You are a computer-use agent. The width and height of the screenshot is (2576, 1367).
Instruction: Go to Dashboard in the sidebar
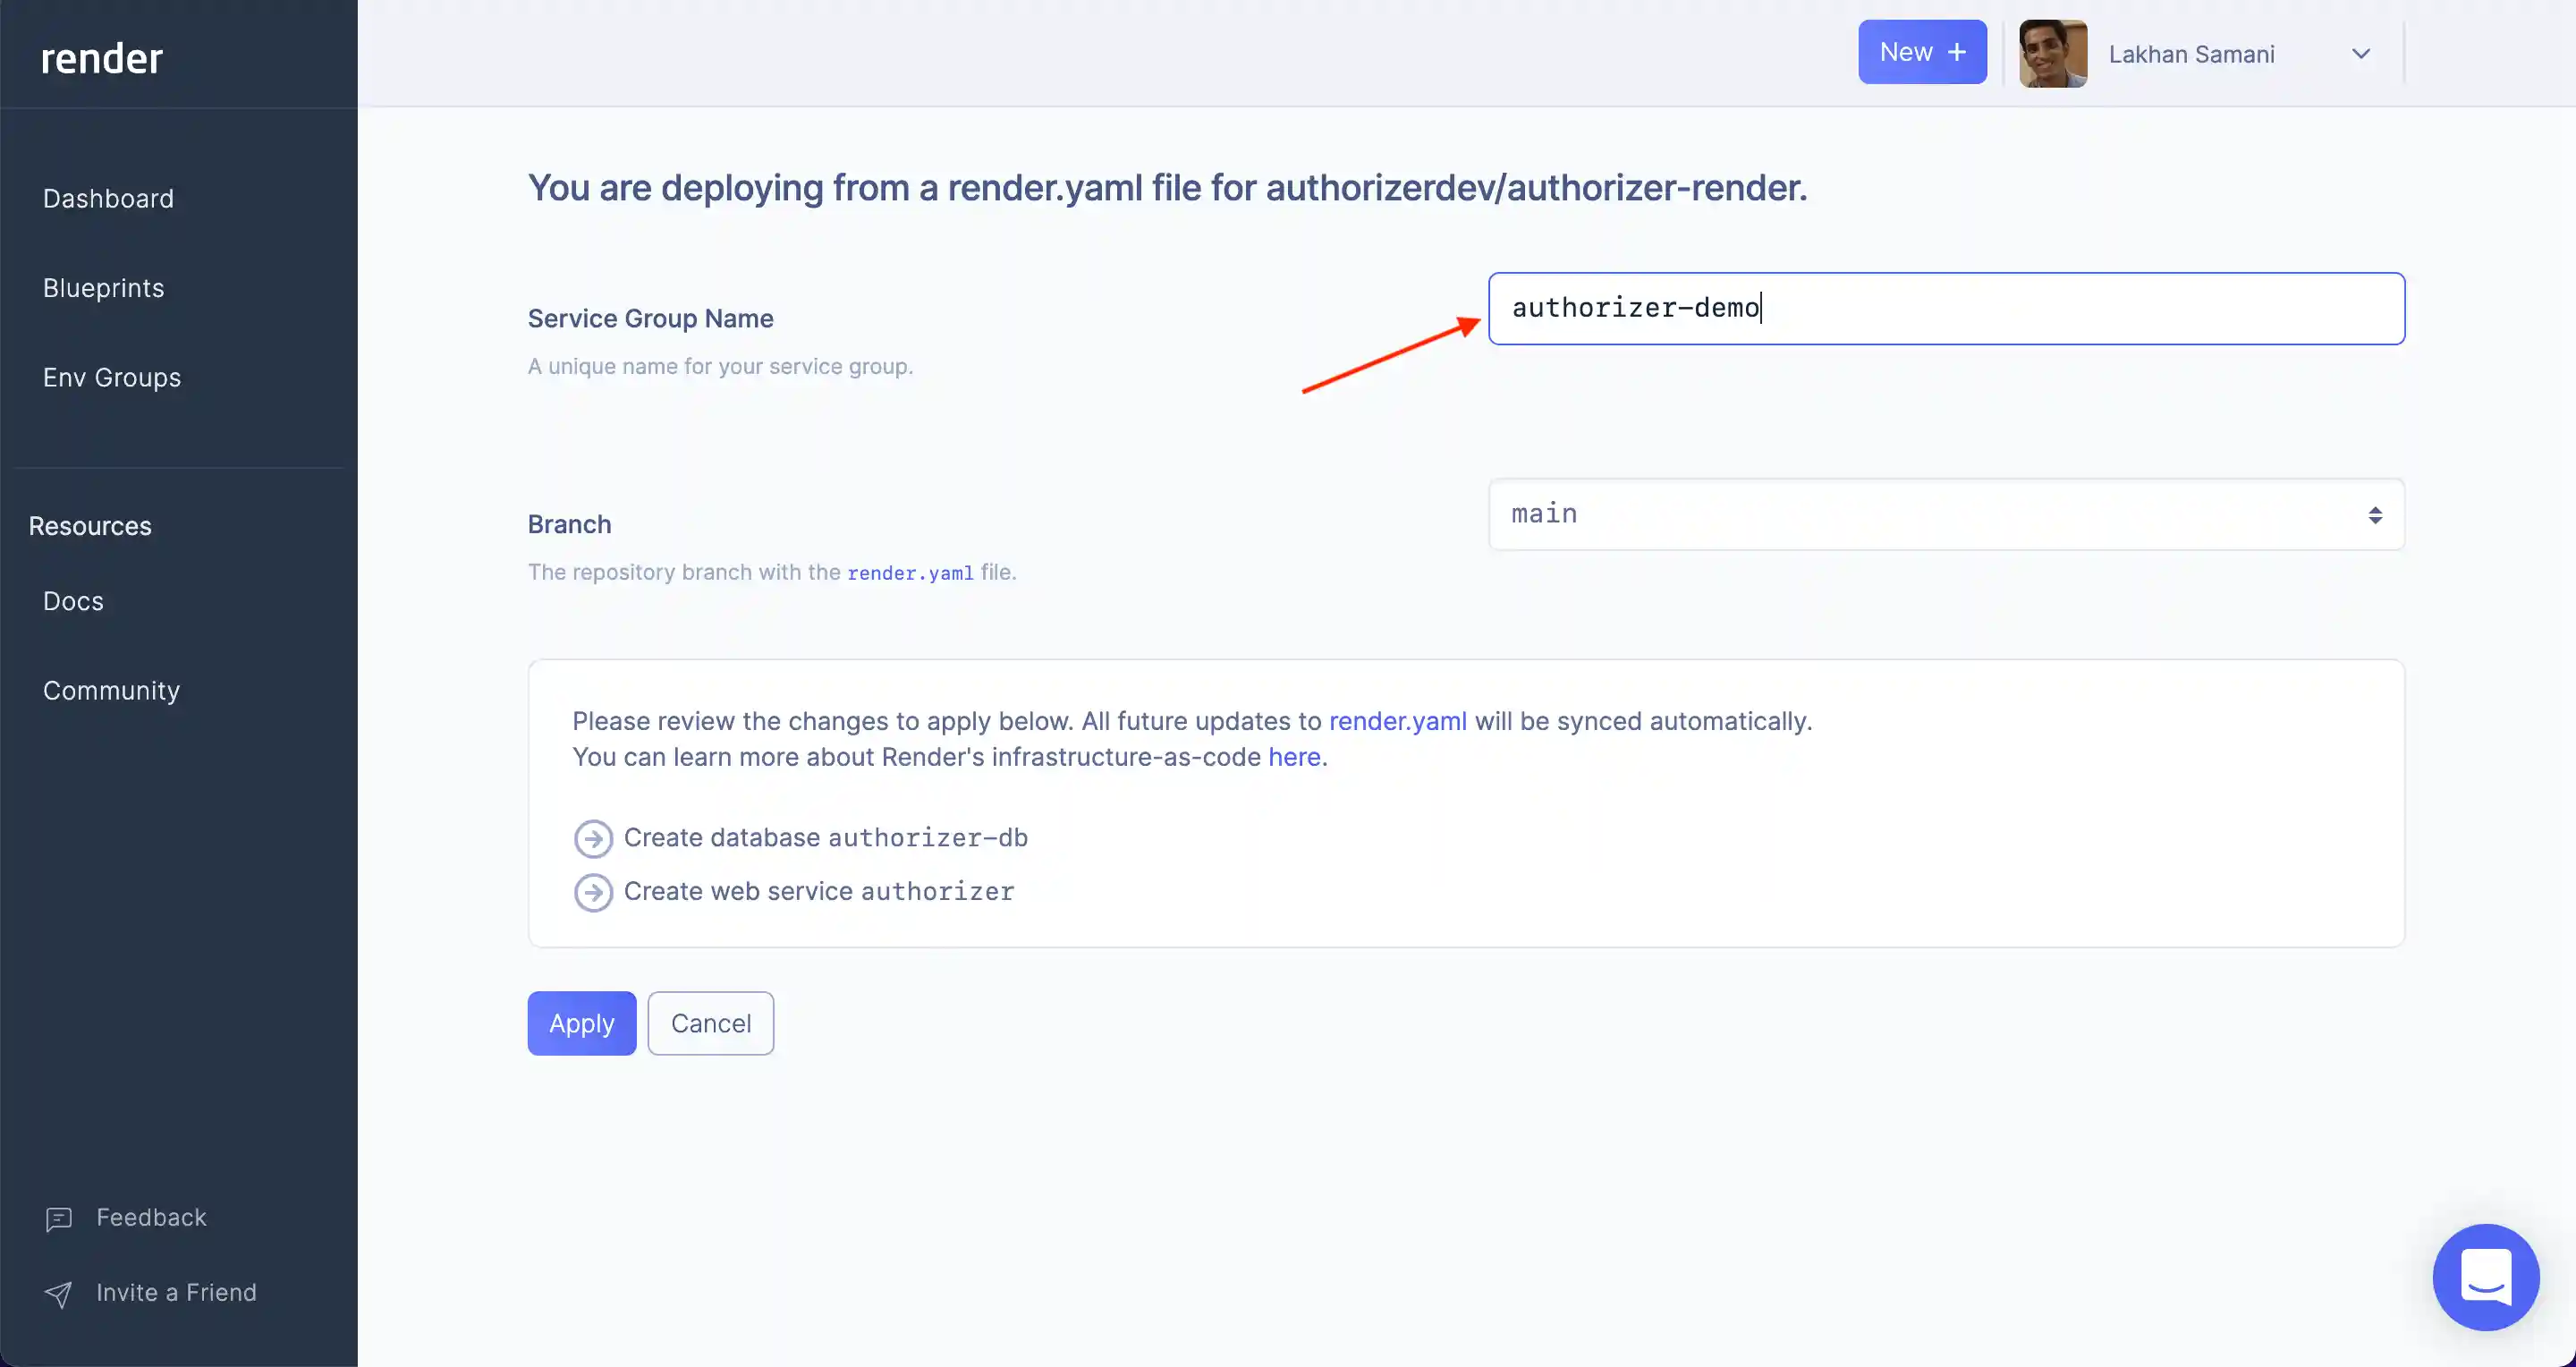coord(108,199)
